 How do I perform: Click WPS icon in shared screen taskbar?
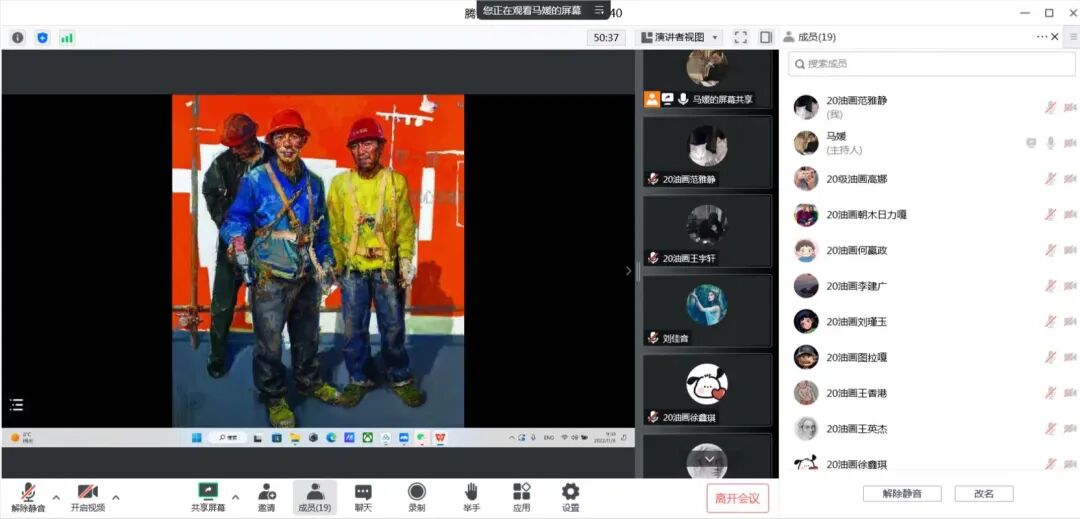(439, 437)
